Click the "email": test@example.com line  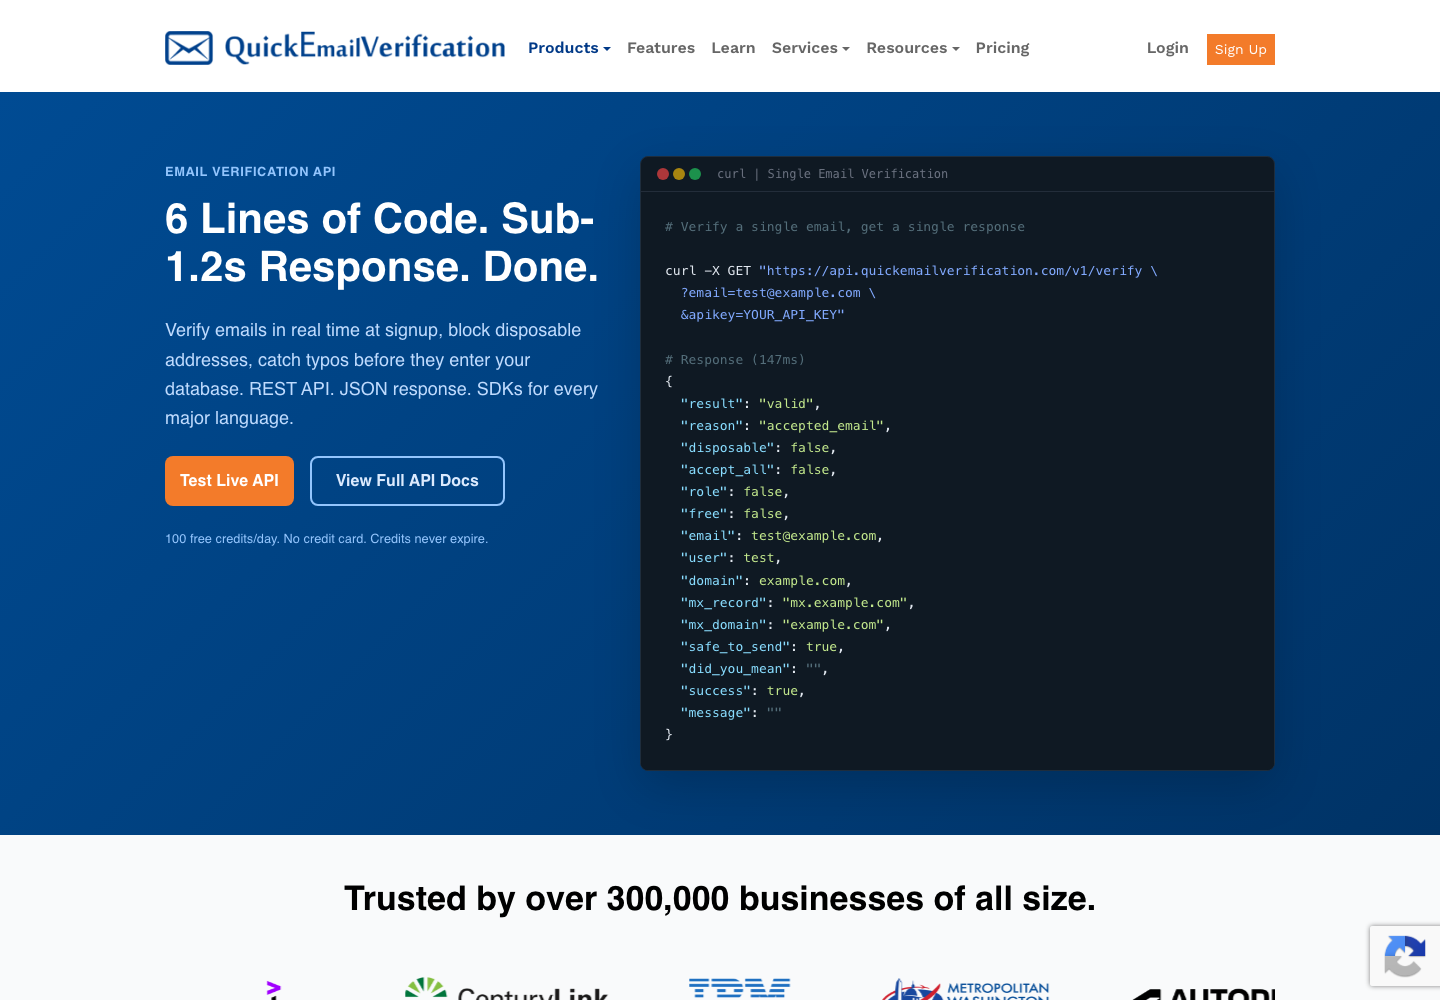782,536
